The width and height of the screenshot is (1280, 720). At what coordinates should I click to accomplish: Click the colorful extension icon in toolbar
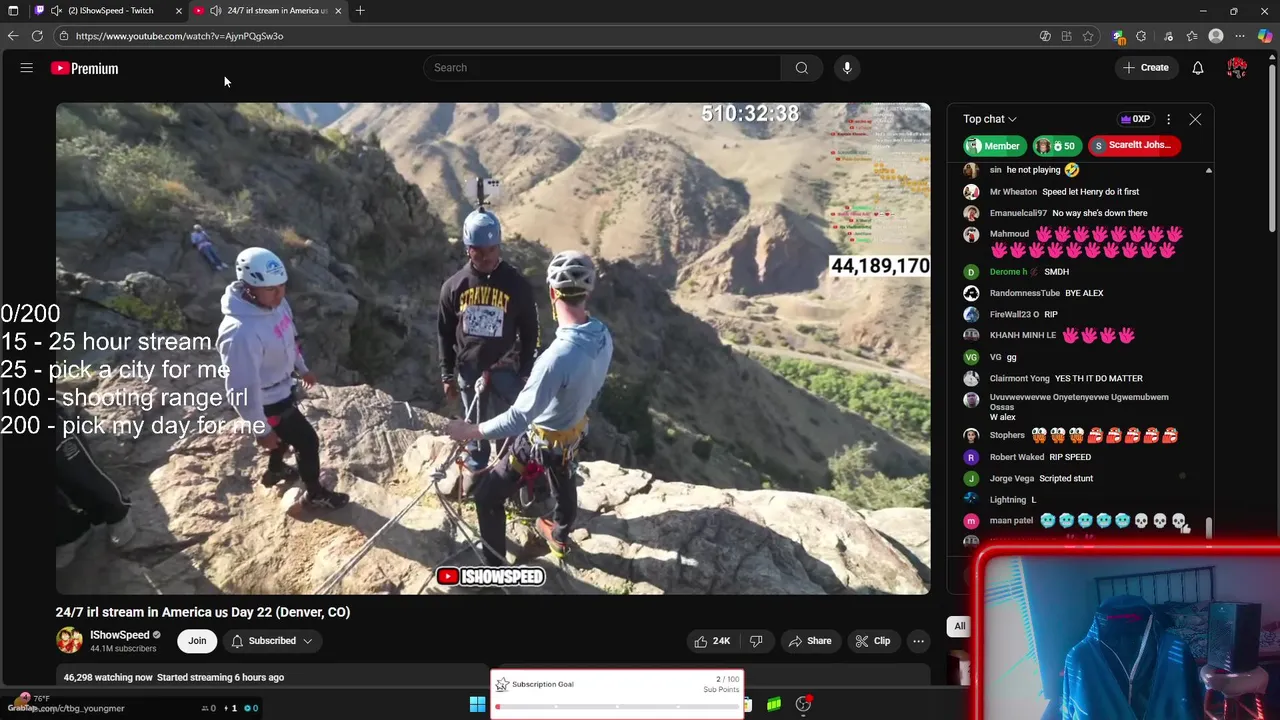pyautogui.click(x=1118, y=36)
